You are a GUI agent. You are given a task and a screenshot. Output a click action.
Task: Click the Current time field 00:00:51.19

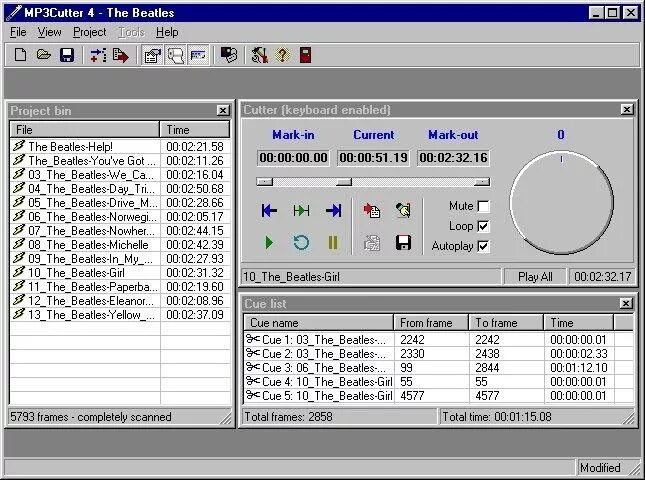pyautogui.click(x=374, y=158)
